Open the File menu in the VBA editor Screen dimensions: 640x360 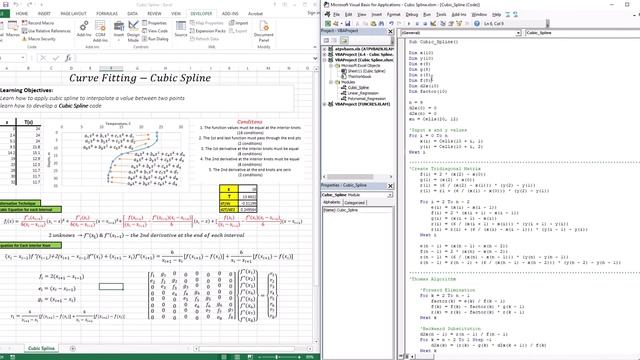click(x=336, y=14)
